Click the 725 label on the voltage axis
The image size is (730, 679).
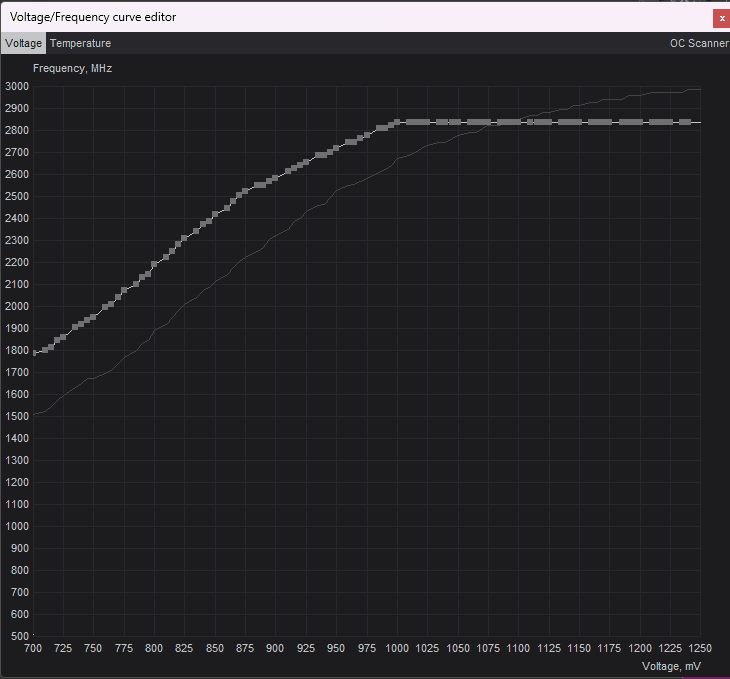coord(63,648)
